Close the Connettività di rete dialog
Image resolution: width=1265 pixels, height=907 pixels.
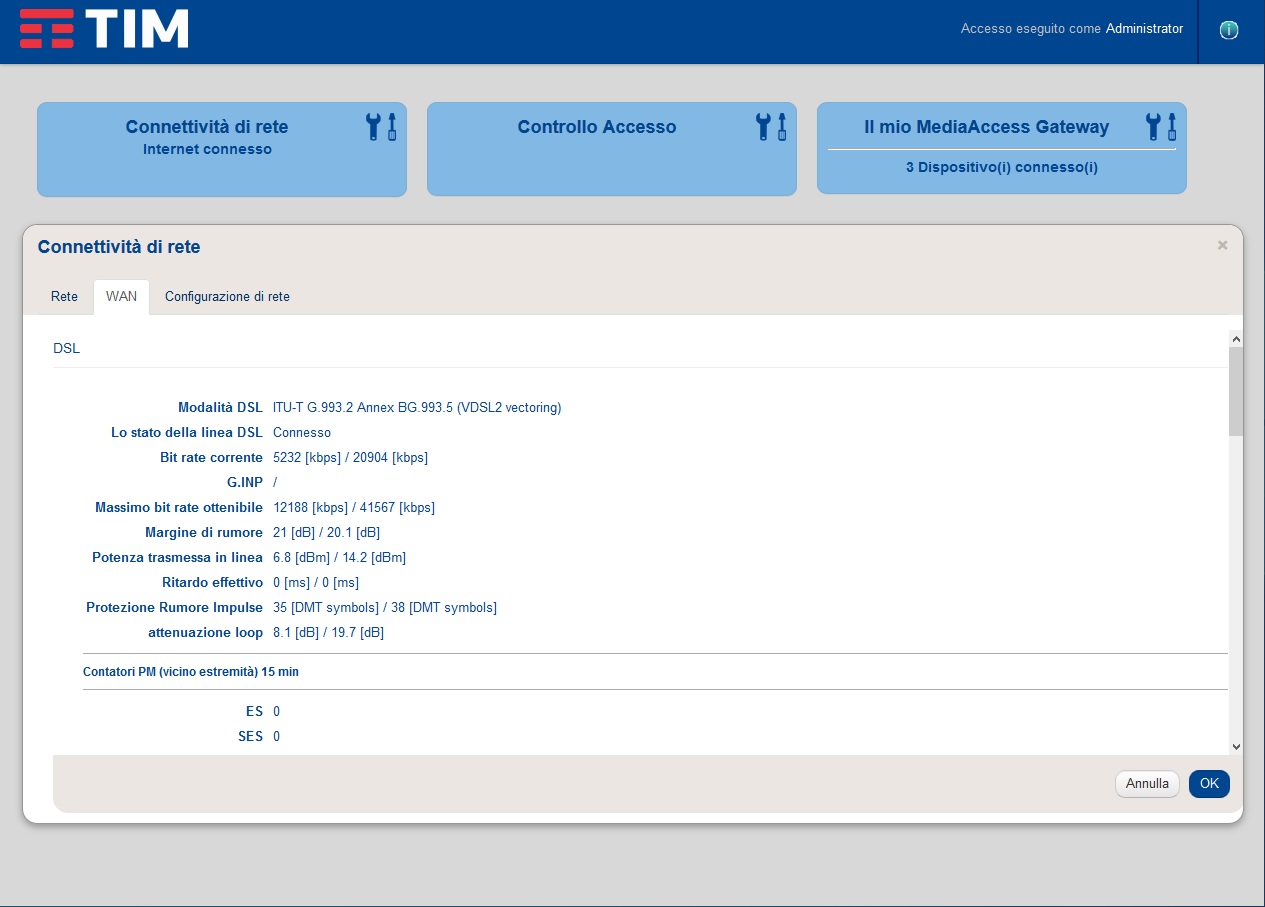point(1222,245)
